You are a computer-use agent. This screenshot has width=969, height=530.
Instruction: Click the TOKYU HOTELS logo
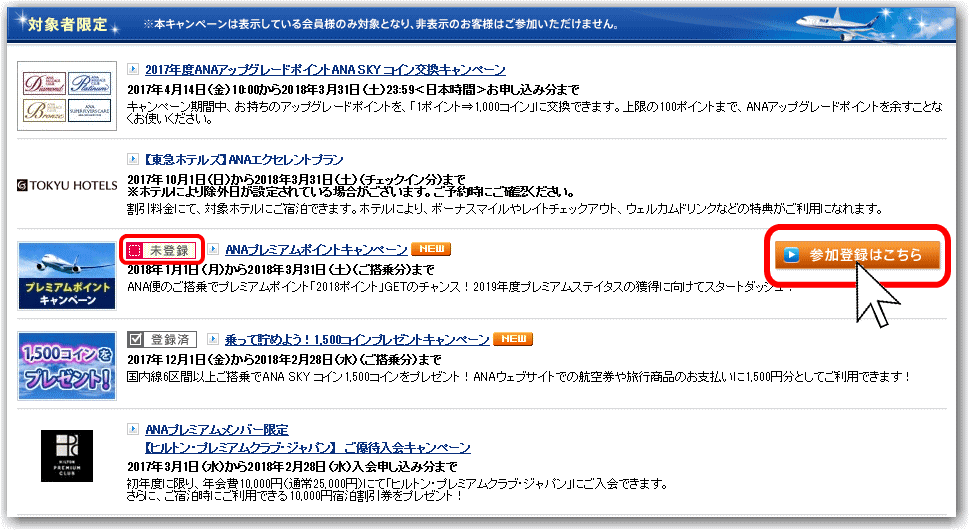tap(67, 185)
